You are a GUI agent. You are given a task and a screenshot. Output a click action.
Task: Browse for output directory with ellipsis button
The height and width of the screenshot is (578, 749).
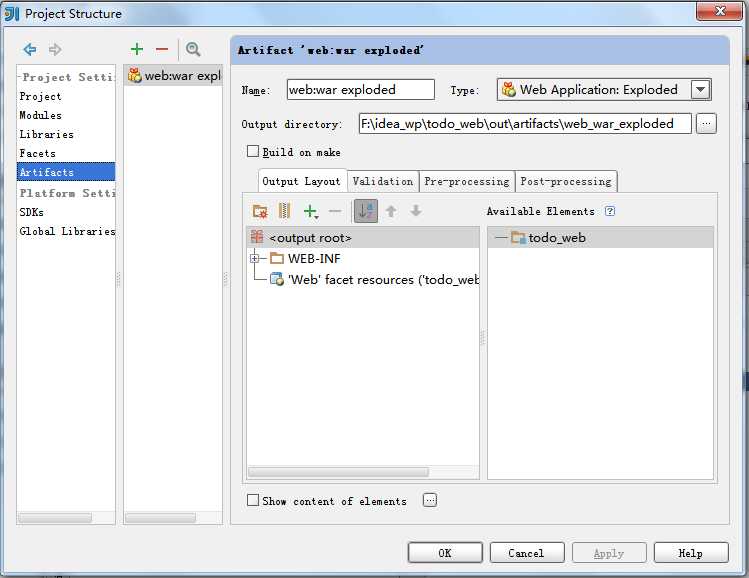point(706,124)
